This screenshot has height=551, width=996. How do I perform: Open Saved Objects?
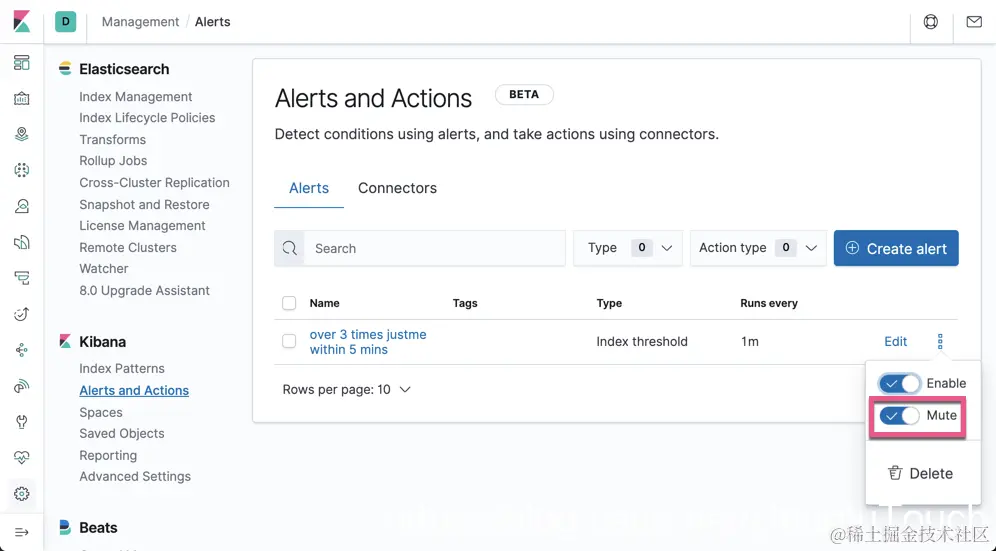pyautogui.click(x=122, y=433)
